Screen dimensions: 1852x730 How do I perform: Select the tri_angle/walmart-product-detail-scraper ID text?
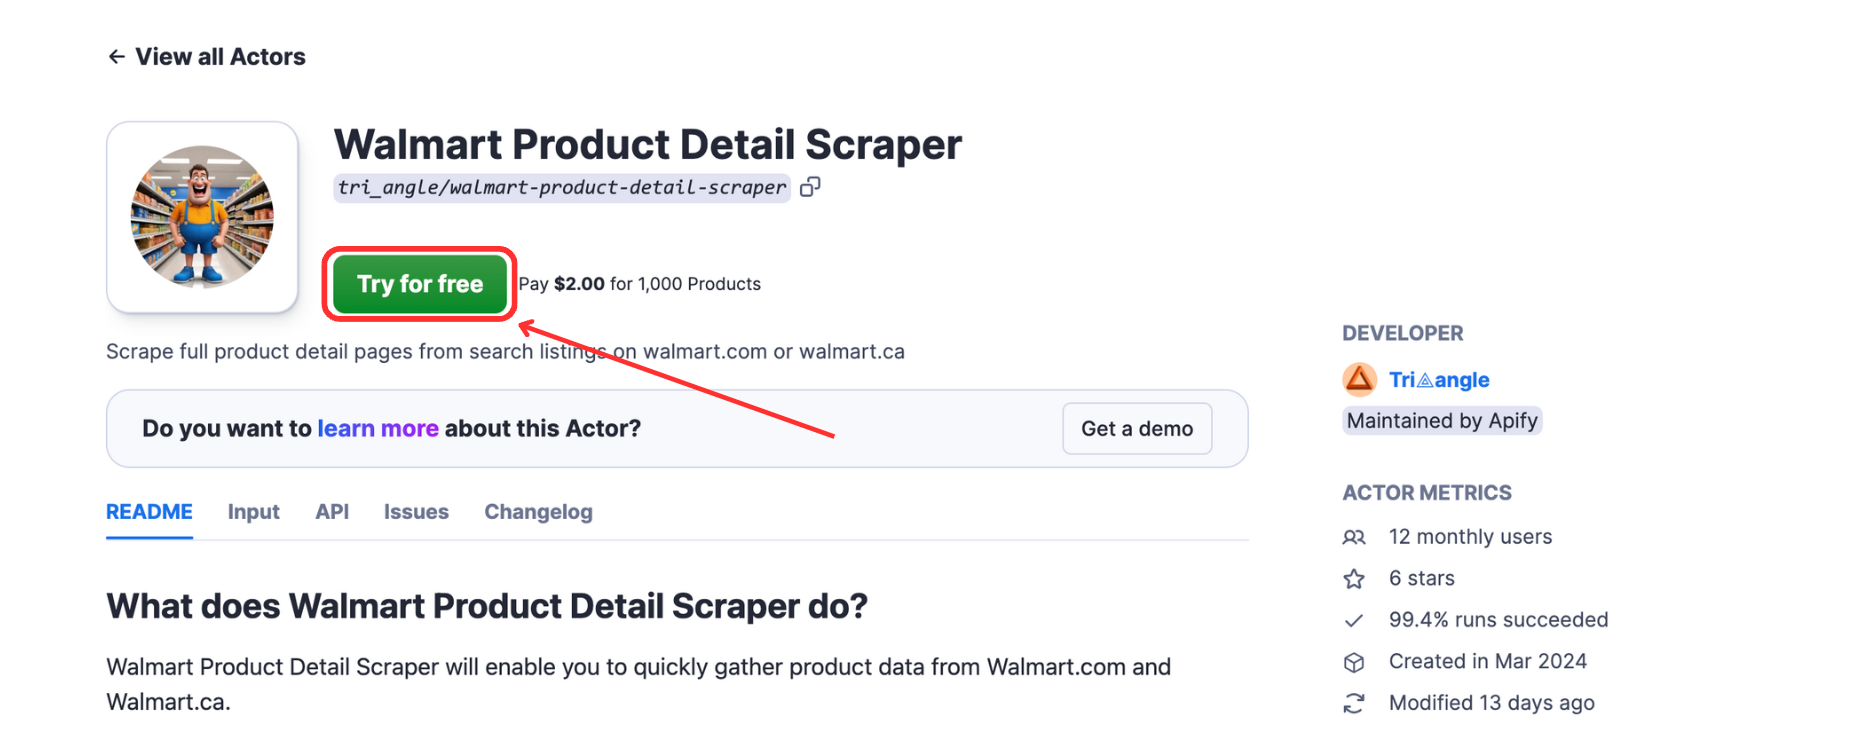(560, 187)
